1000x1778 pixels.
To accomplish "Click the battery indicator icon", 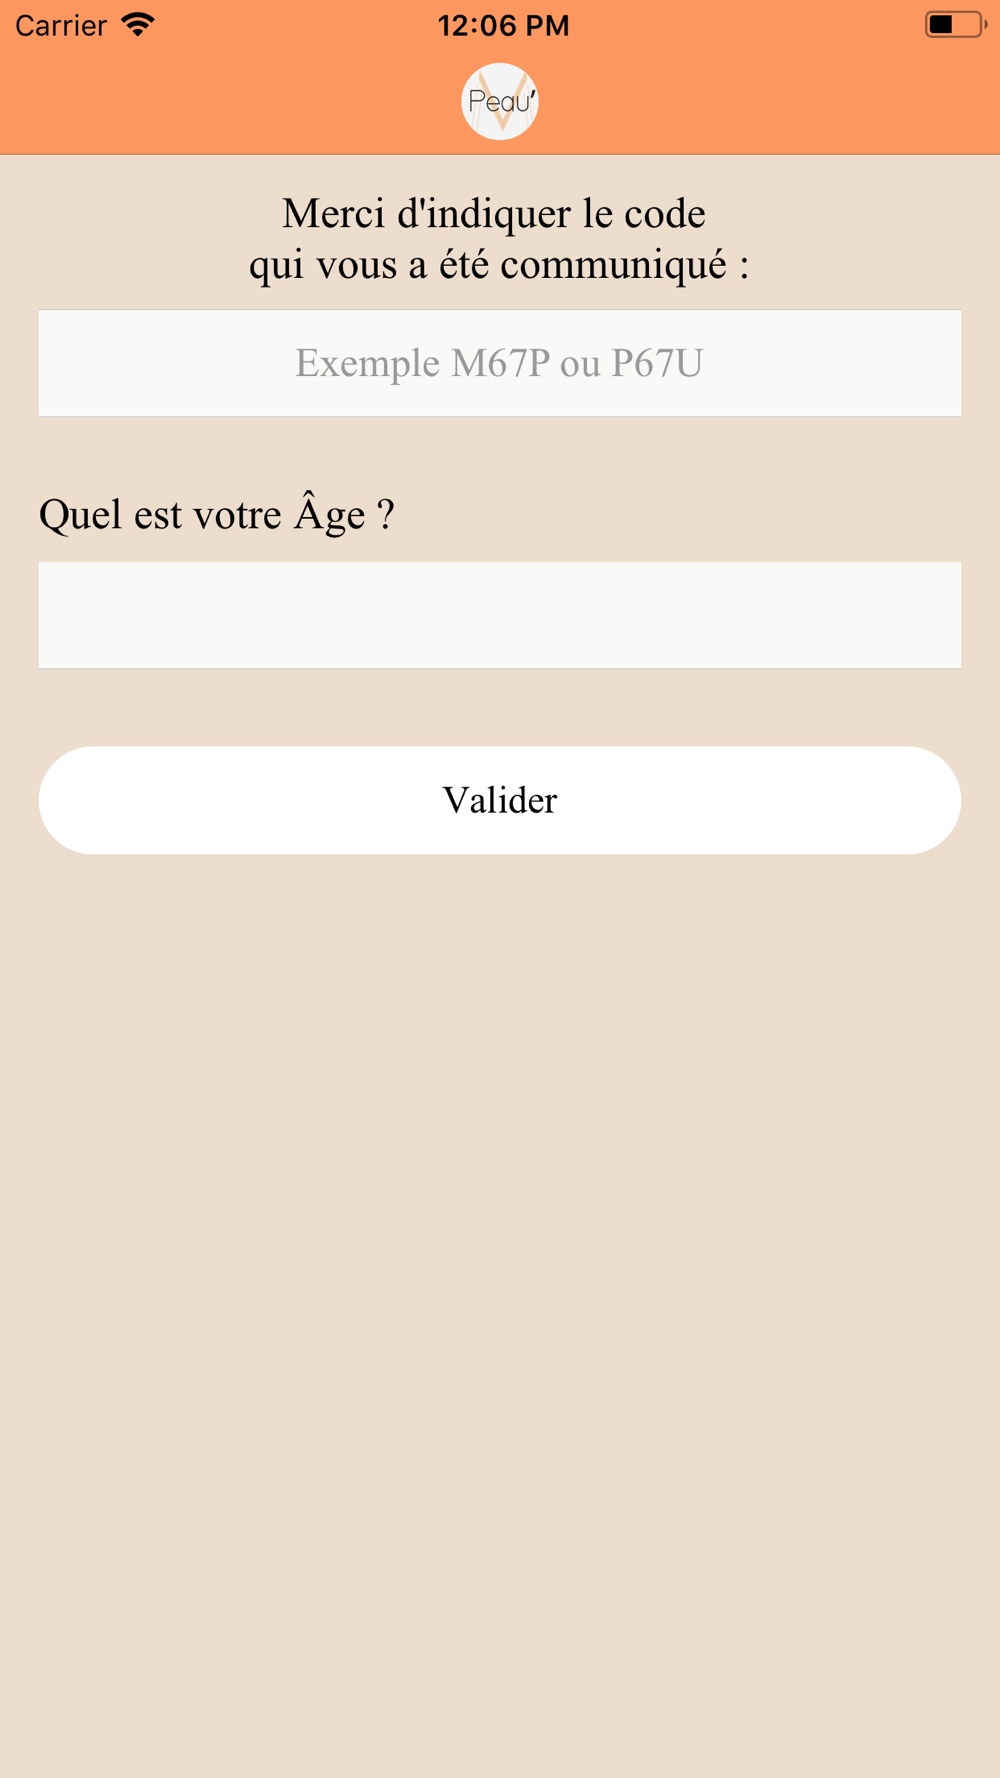I will coord(954,24).
